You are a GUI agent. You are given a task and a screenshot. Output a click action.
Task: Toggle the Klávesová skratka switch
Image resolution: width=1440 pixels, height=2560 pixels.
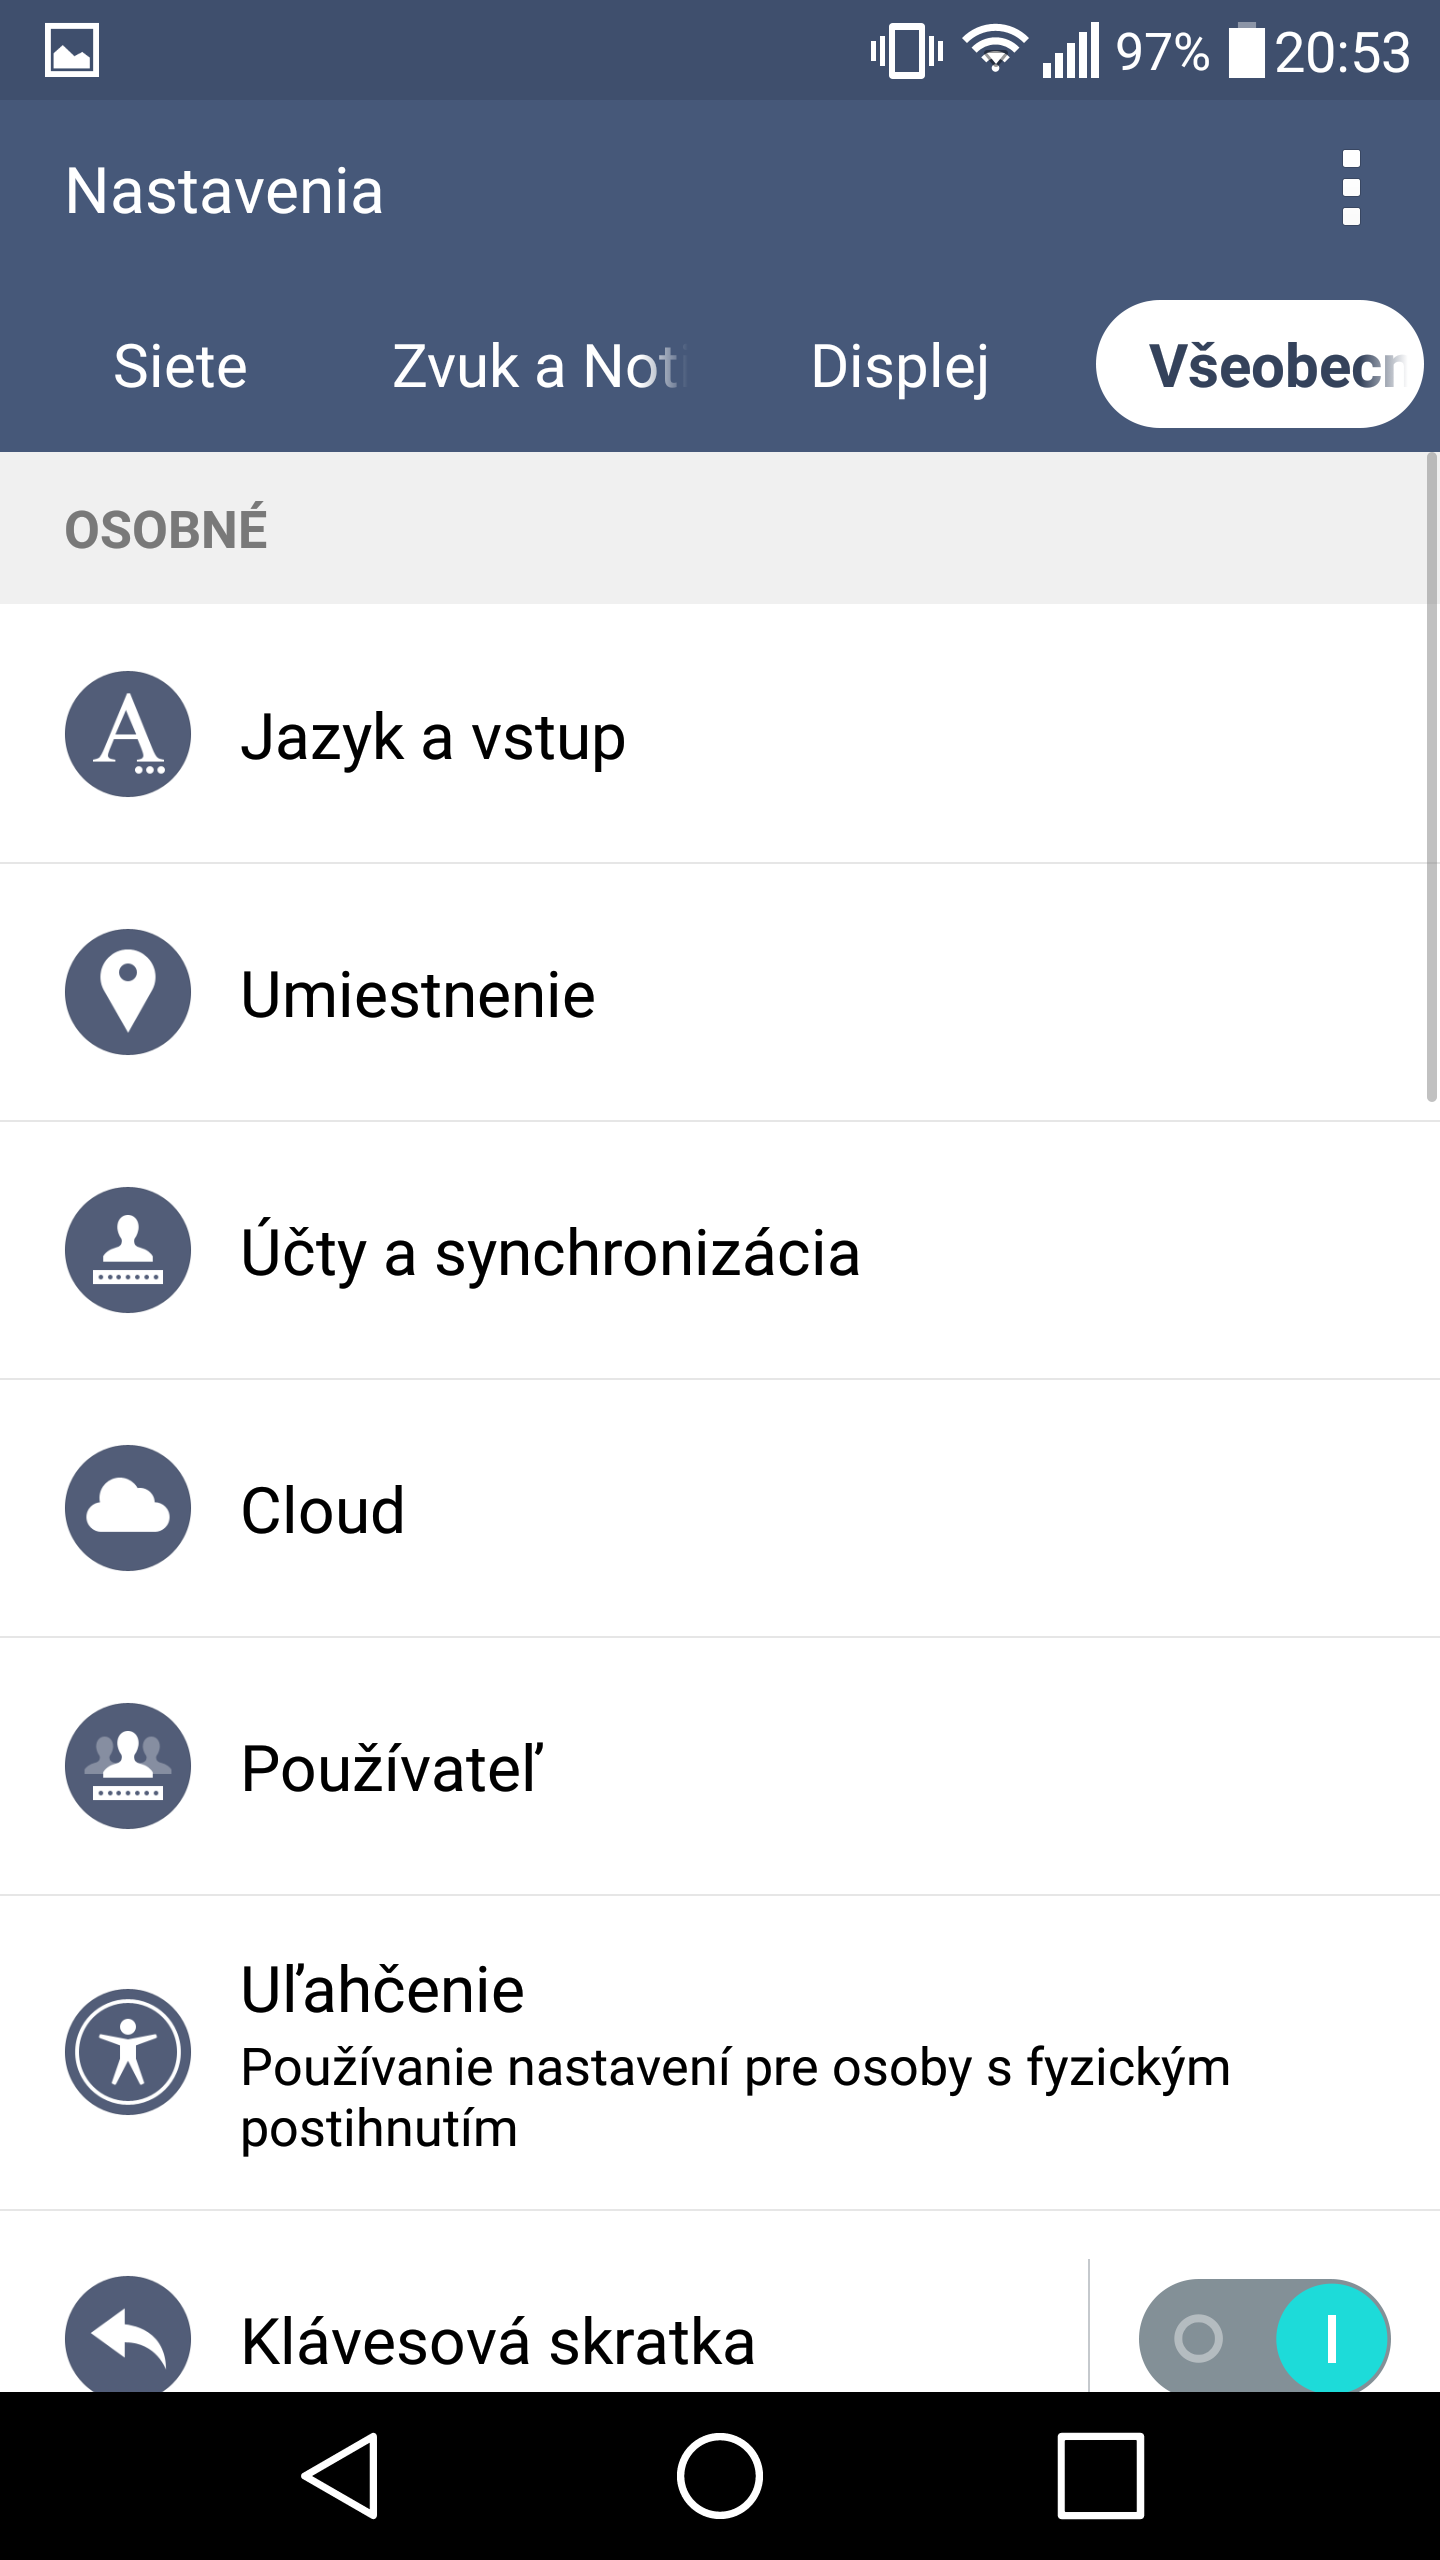1264,2338
